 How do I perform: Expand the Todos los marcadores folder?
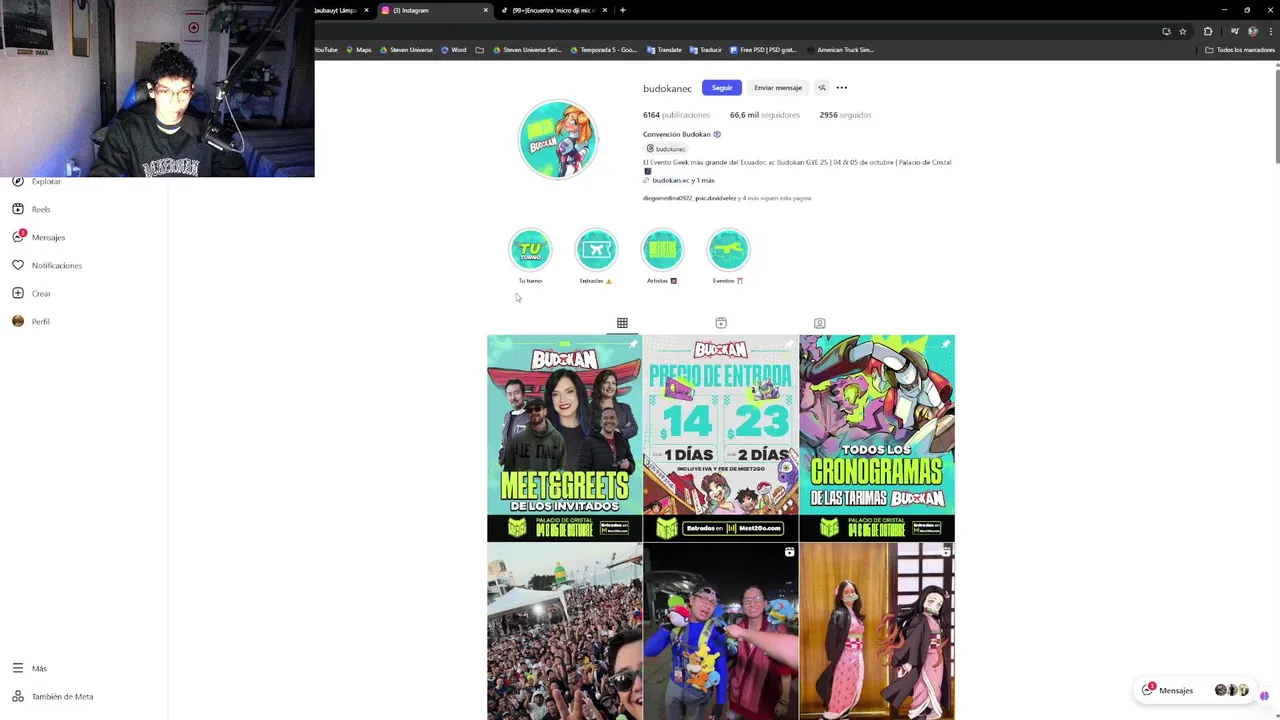pos(1240,50)
